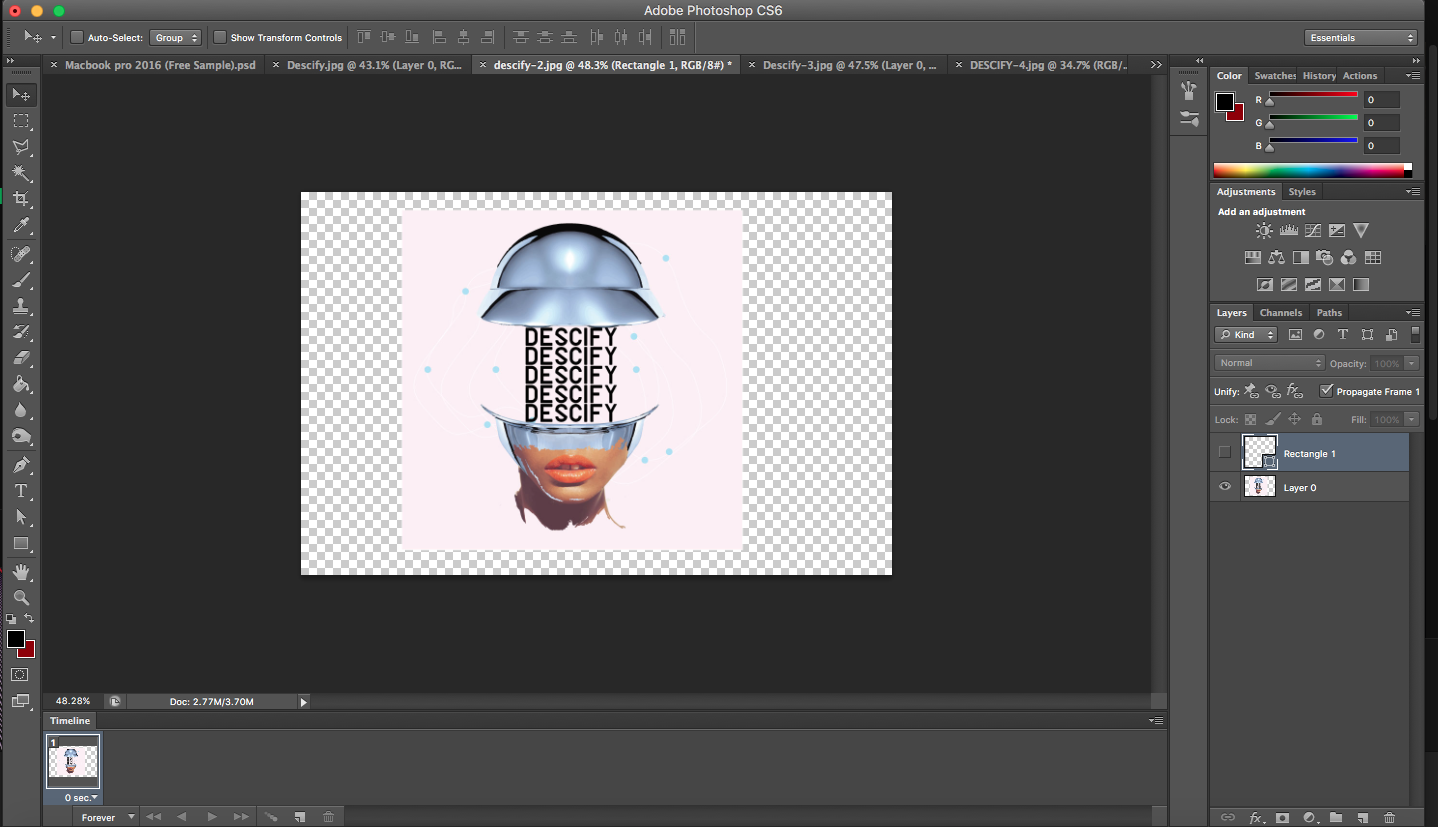The width and height of the screenshot is (1438, 827).
Task: Select the Blur tool
Action: pyautogui.click(x=21, y=410)
